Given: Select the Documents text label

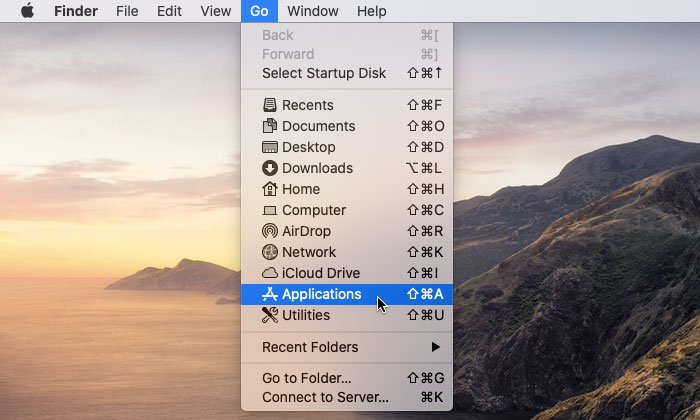Looking at the screenshot, I should (x=319, y=126).
